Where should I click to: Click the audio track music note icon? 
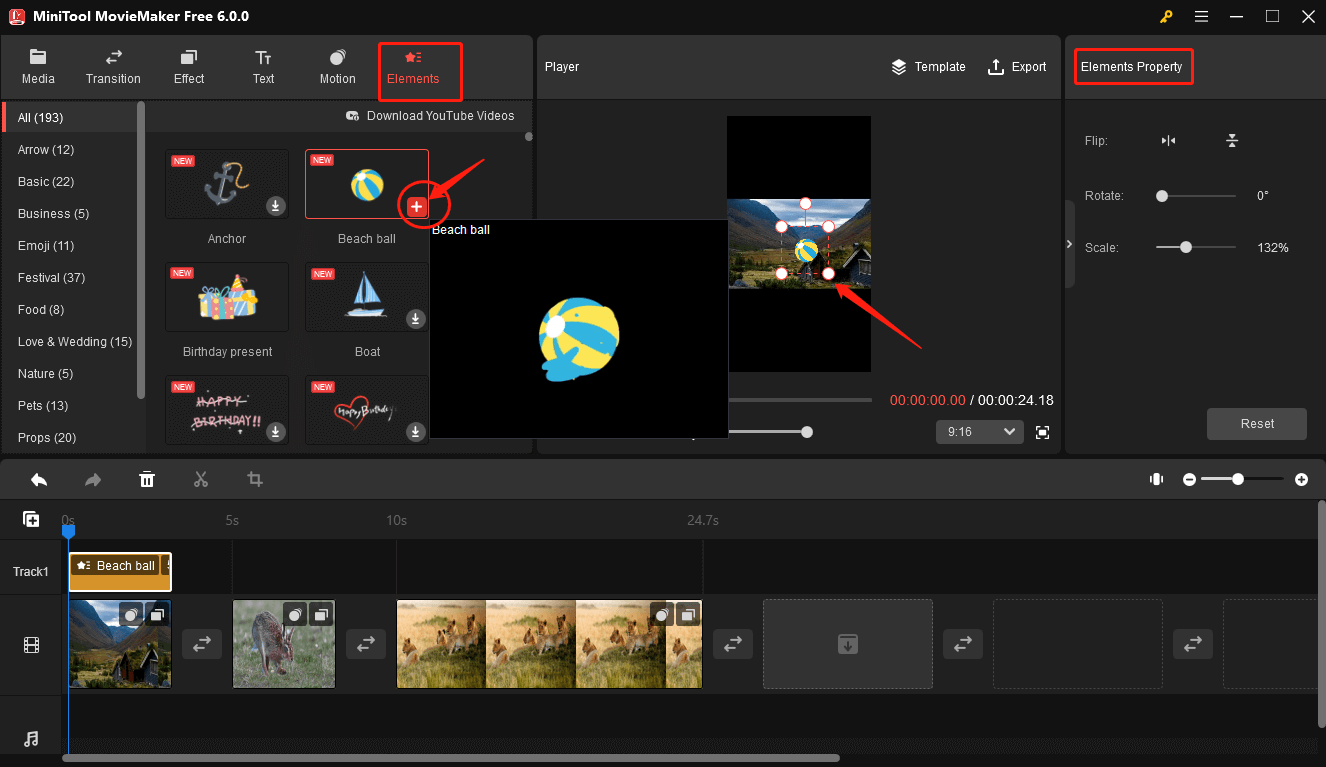31,739
